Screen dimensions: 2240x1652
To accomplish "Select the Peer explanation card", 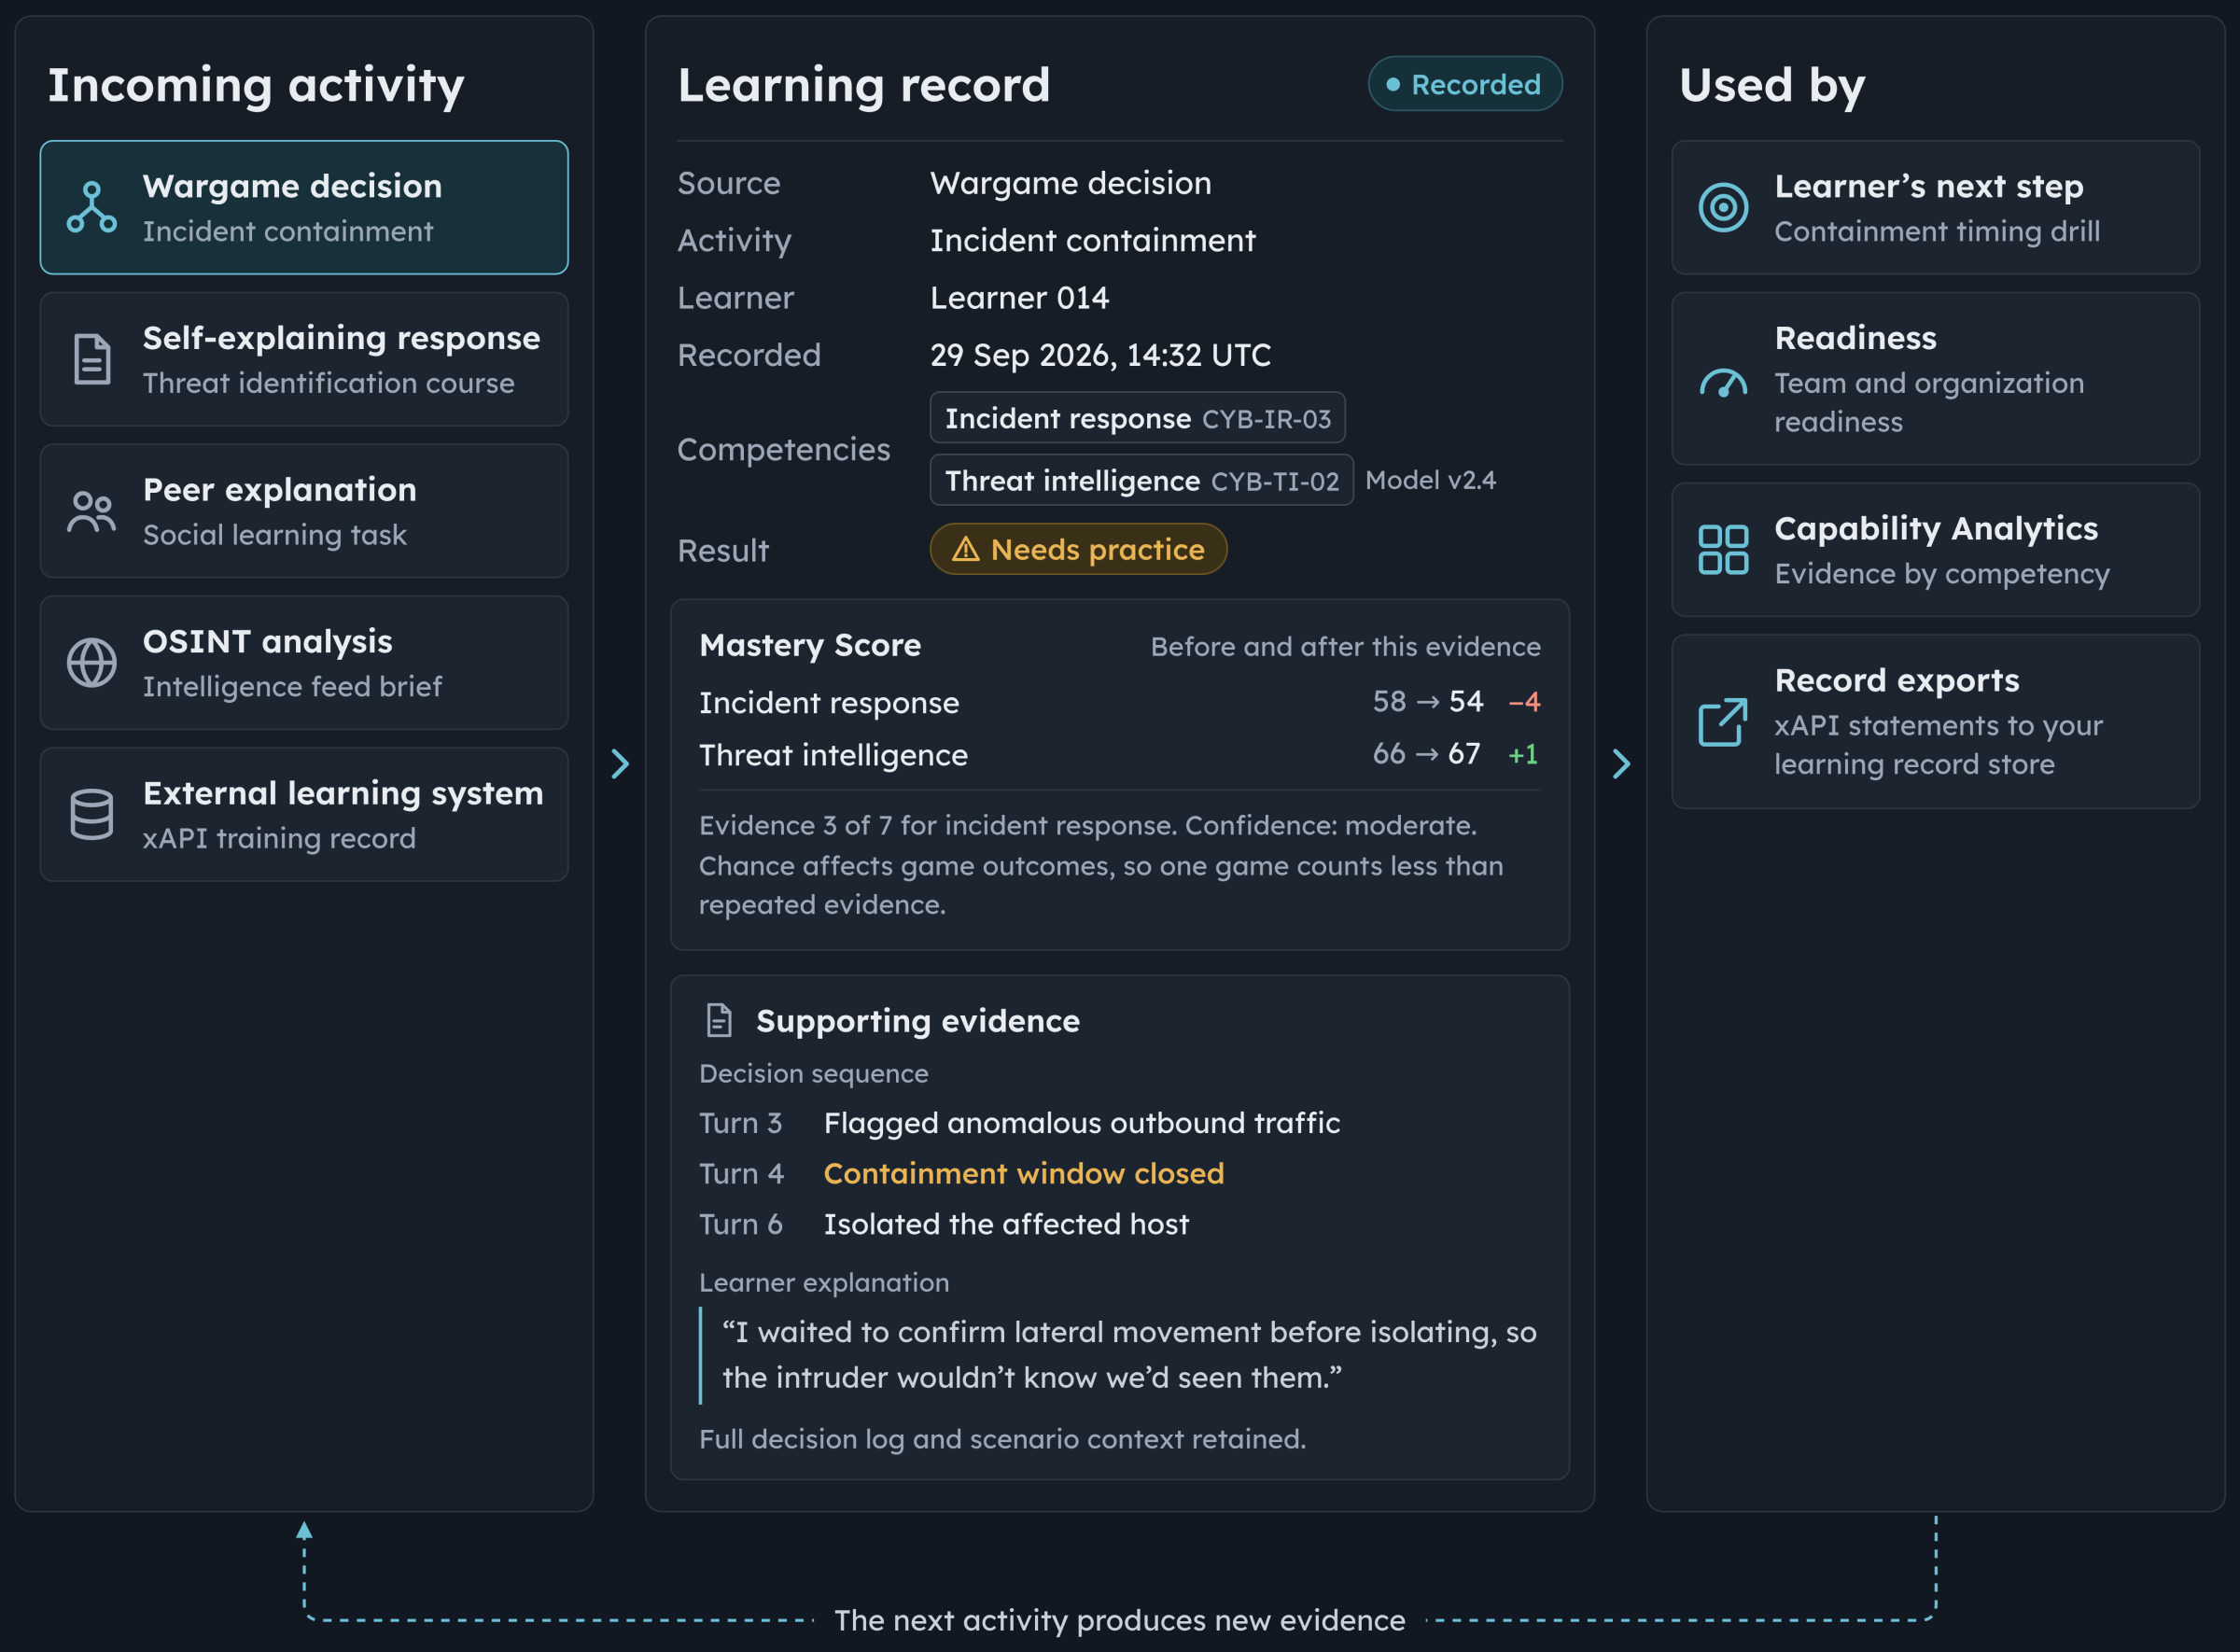I will click(x=304, y=511).
